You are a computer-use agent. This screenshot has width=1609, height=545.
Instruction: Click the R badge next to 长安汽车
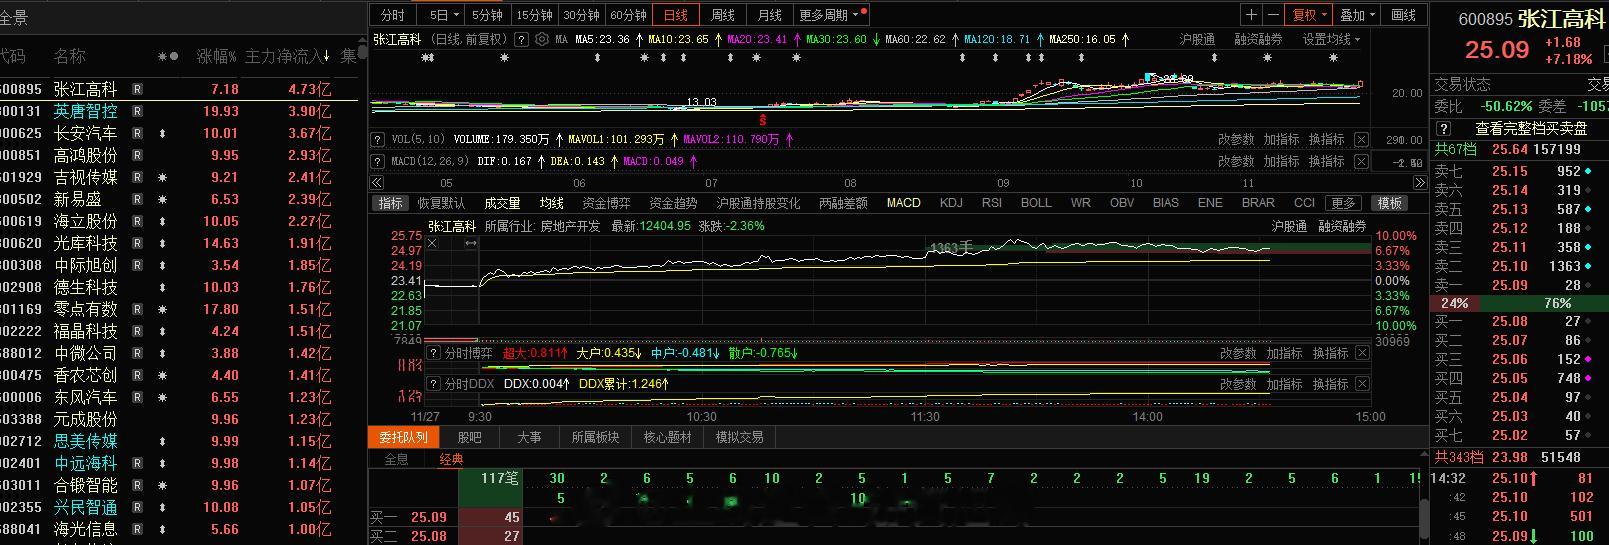pyautogui.click(x=137, y=133)
